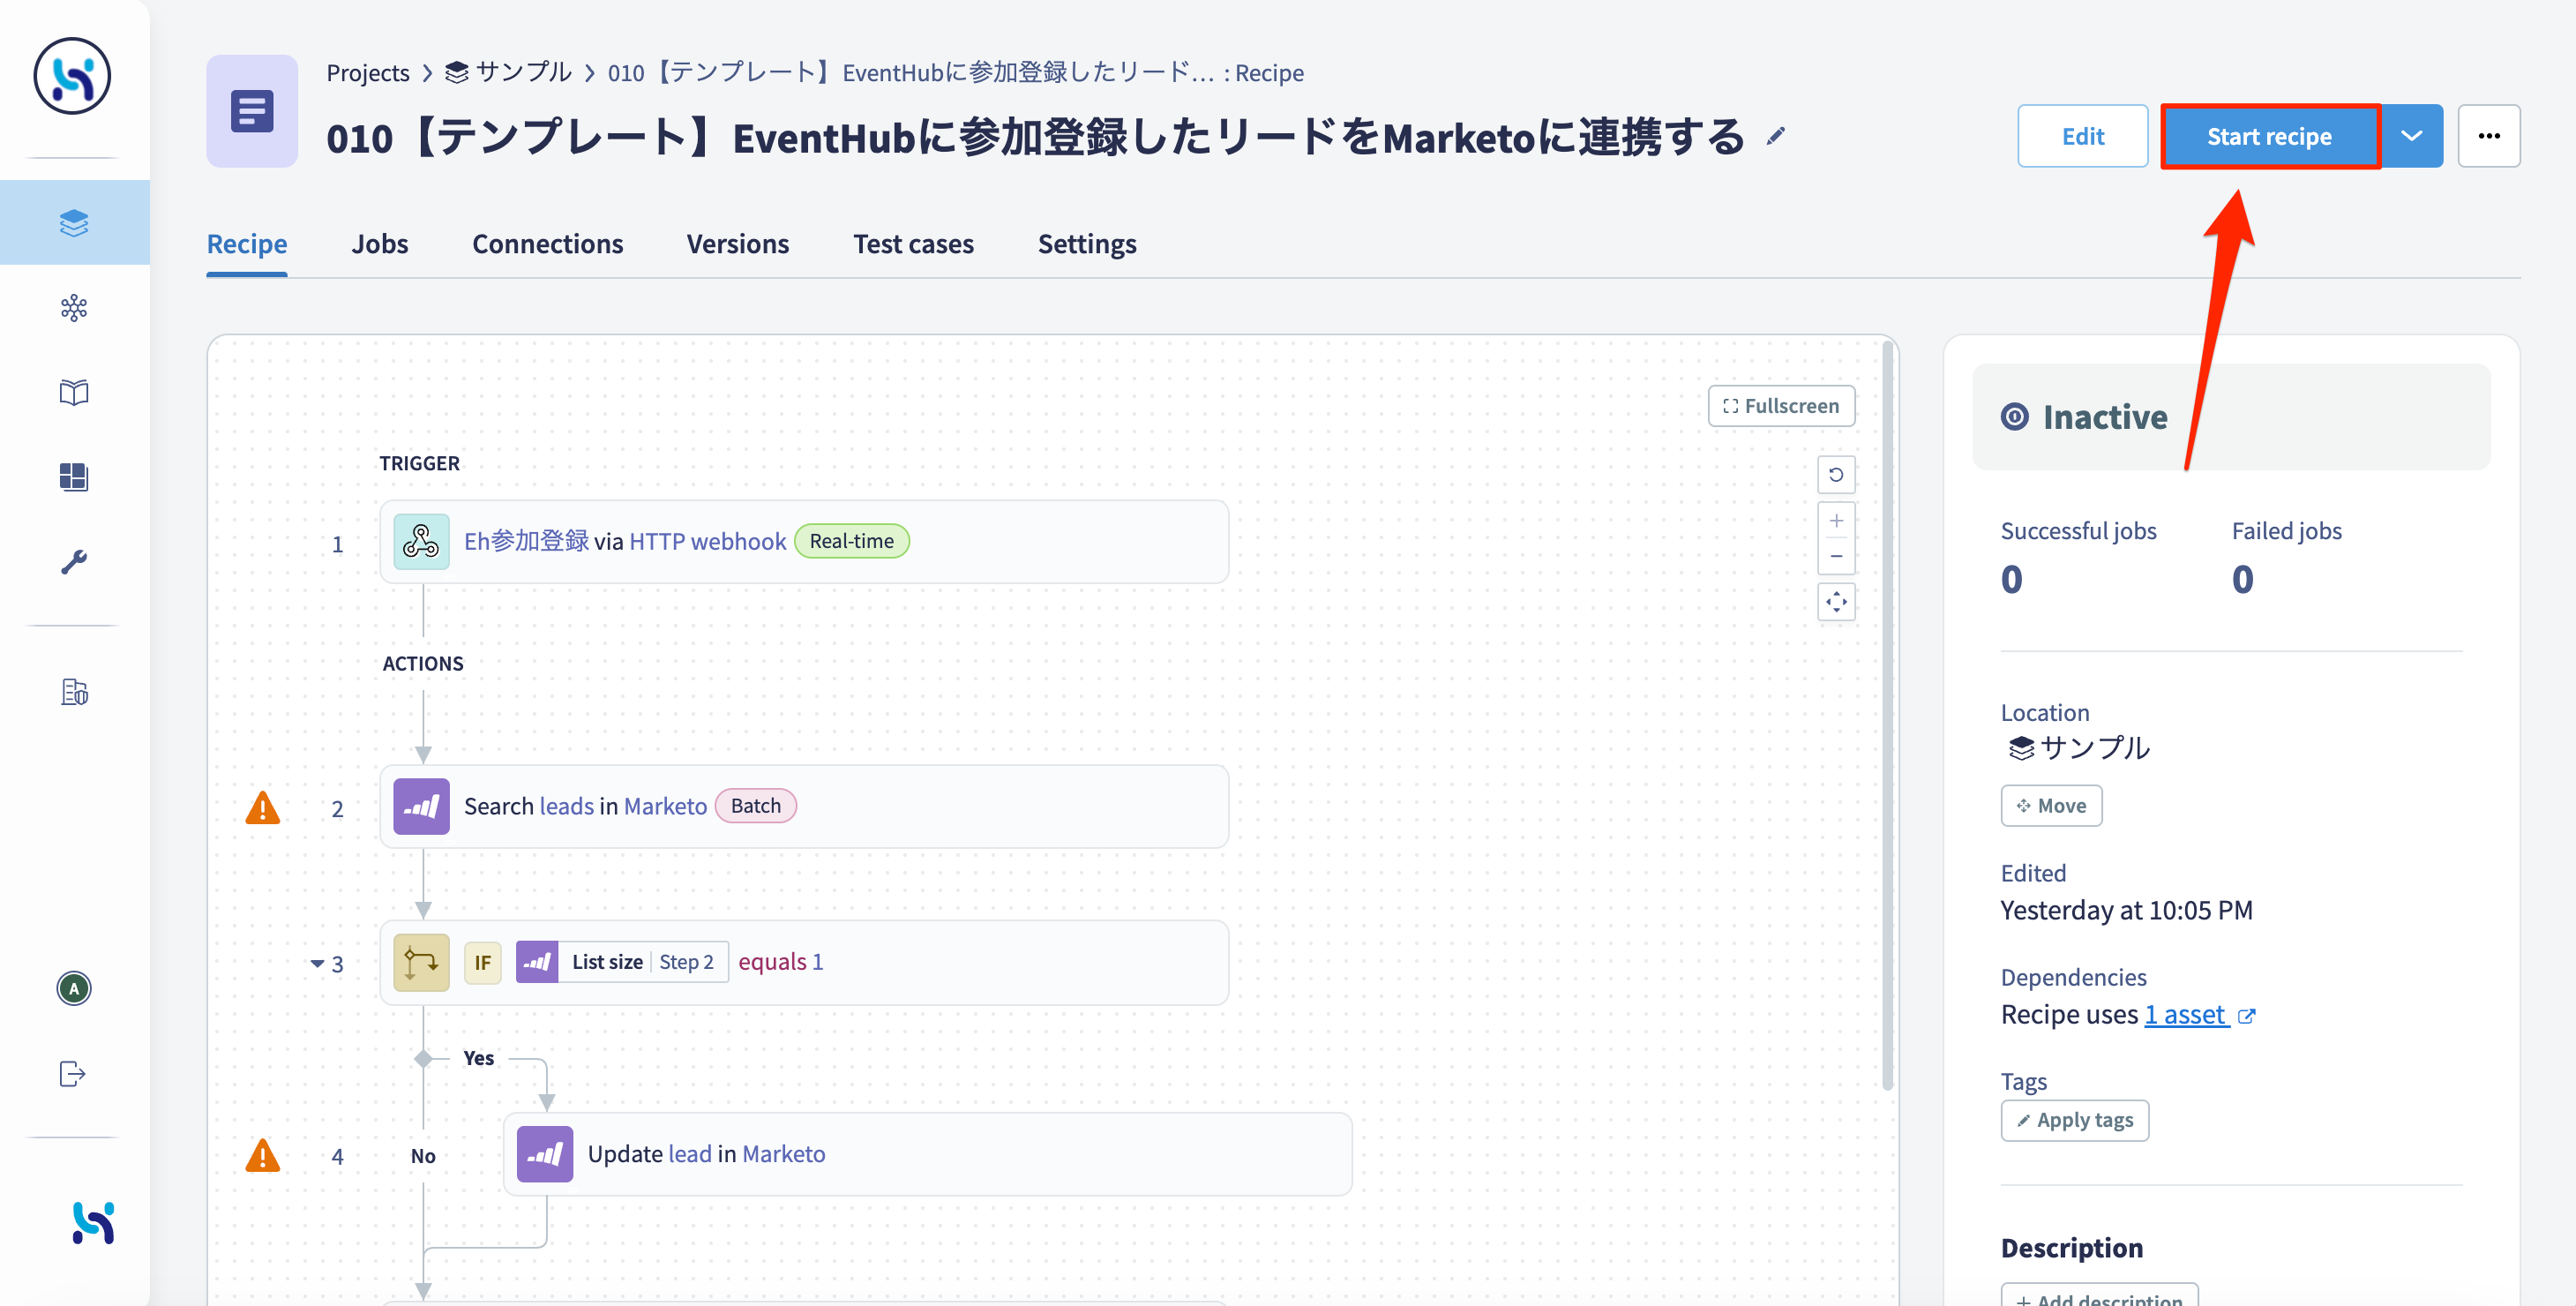The width and height of the screenshot is (2576, 1306).
Task: Open Projects stack icon in sidebar
Action: coord(74,222)
